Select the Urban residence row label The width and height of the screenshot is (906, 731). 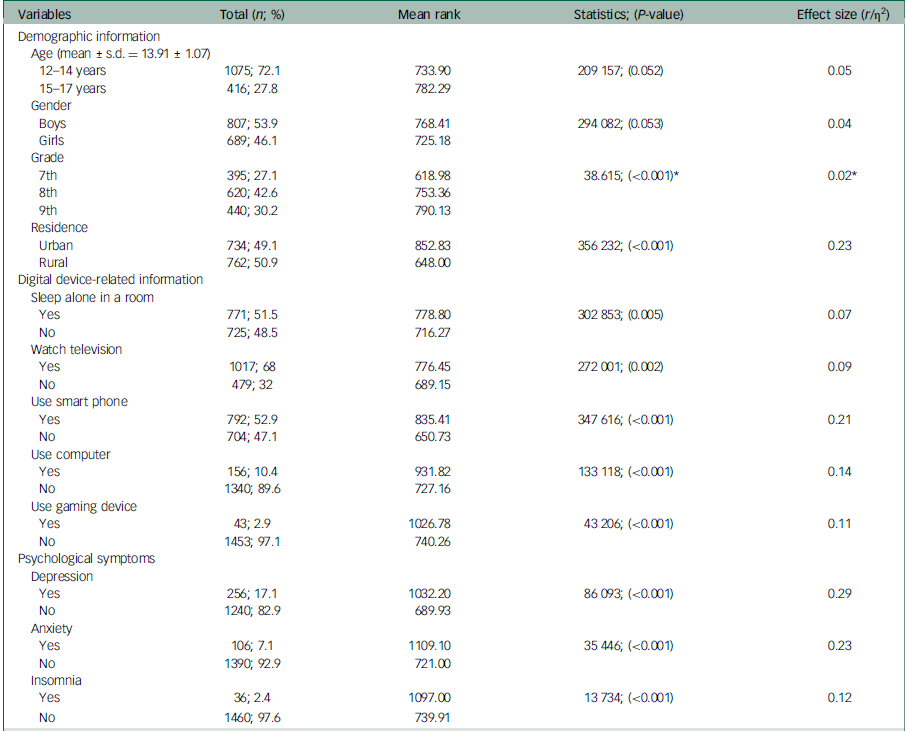pyautogui.click(x=56, y=245)
